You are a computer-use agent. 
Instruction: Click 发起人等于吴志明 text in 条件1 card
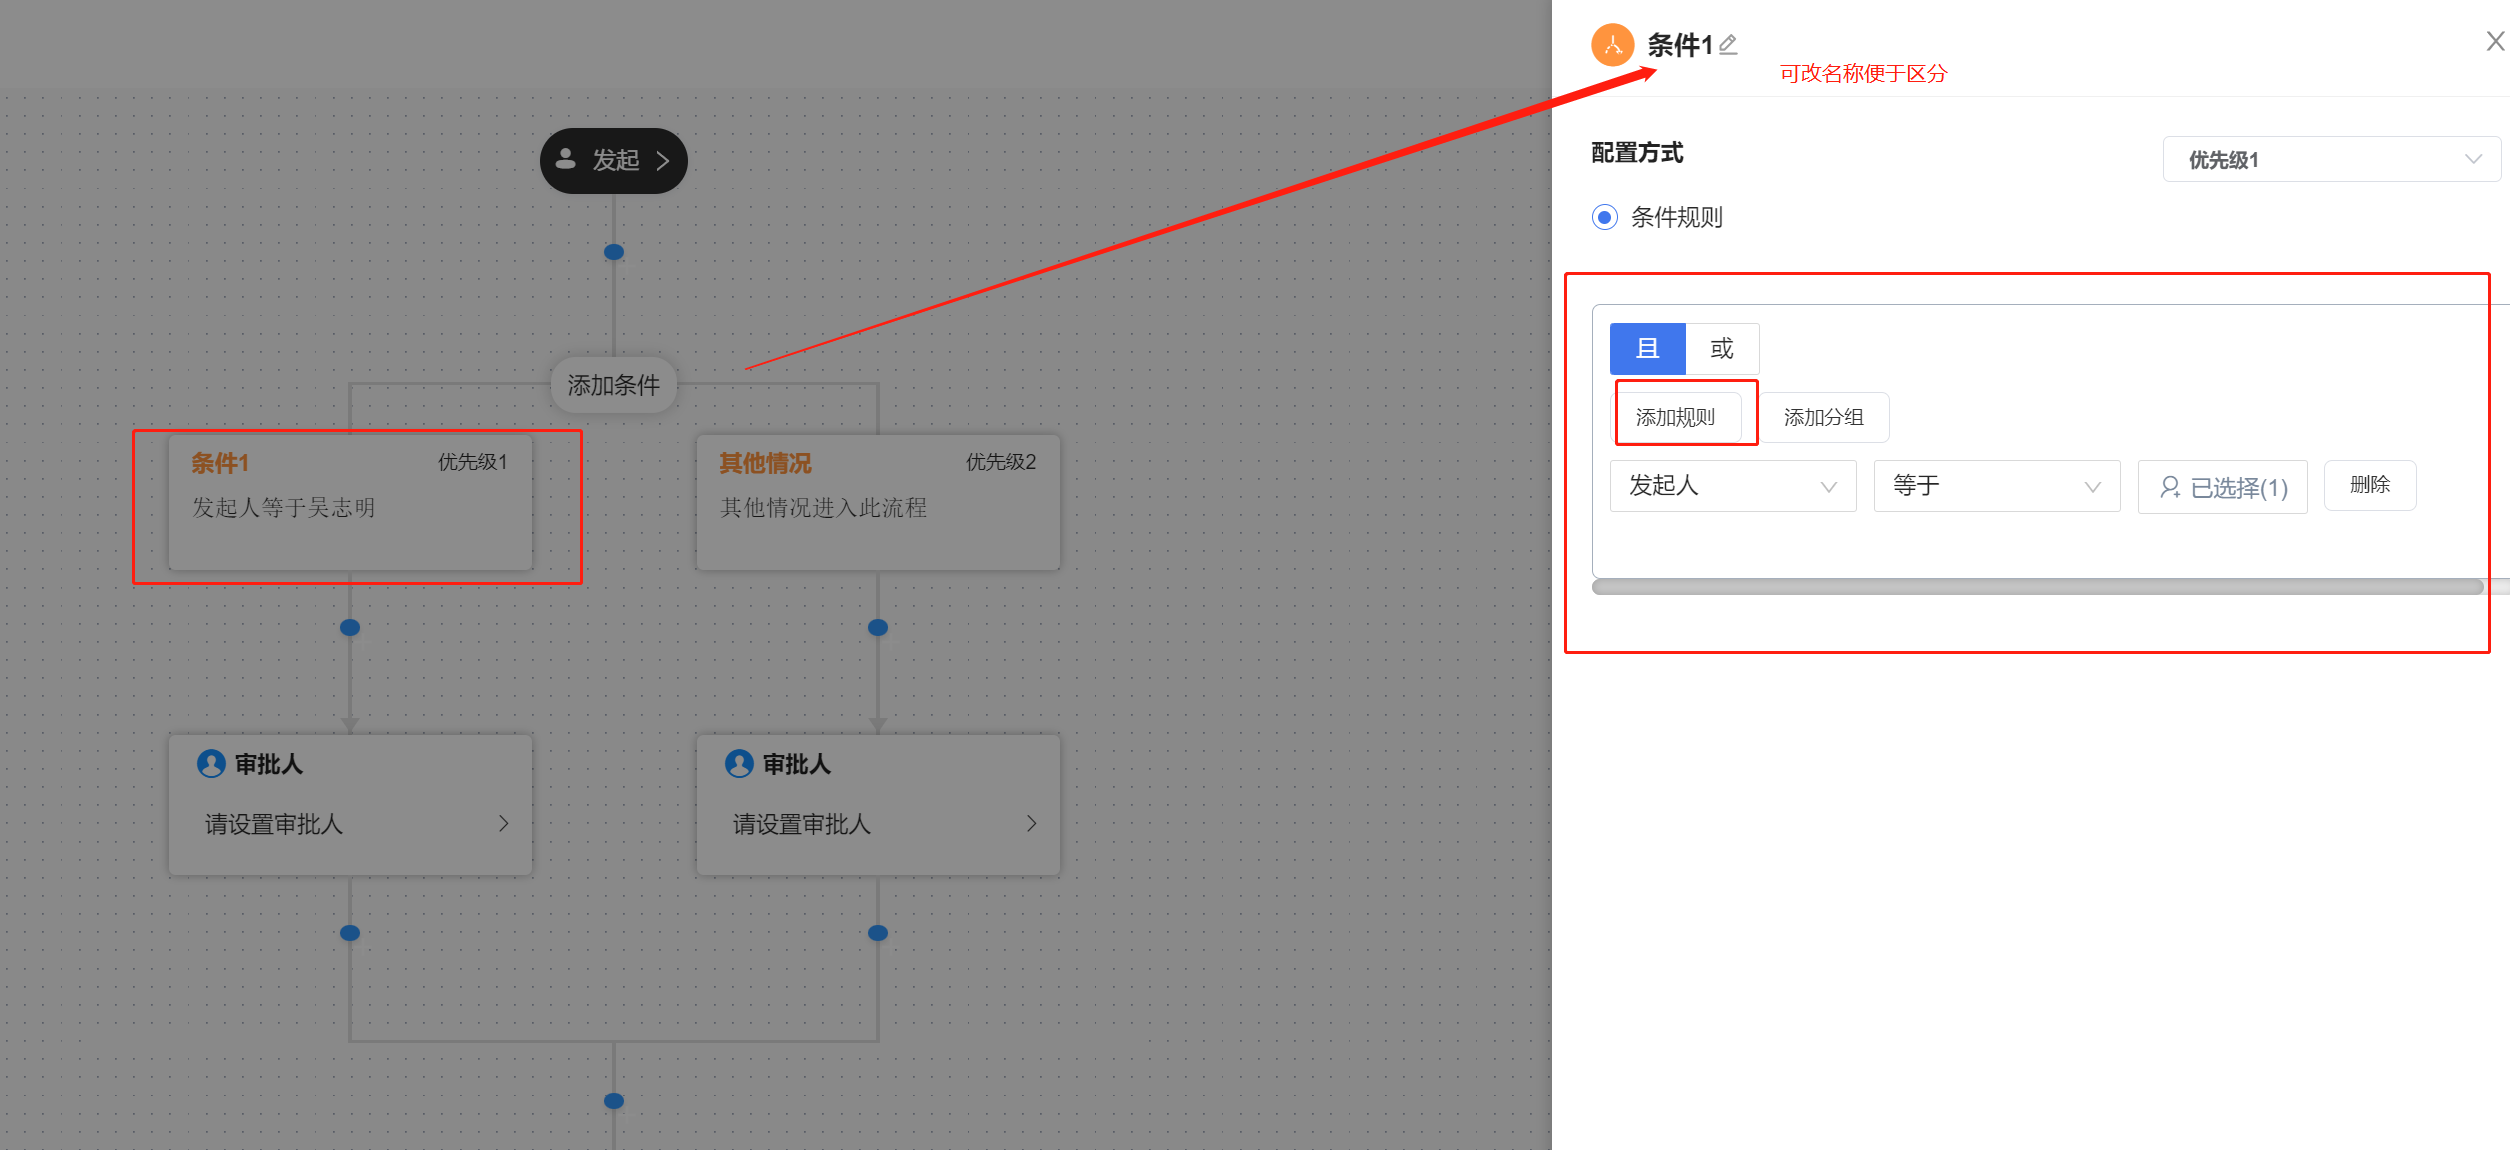(284, 508)
